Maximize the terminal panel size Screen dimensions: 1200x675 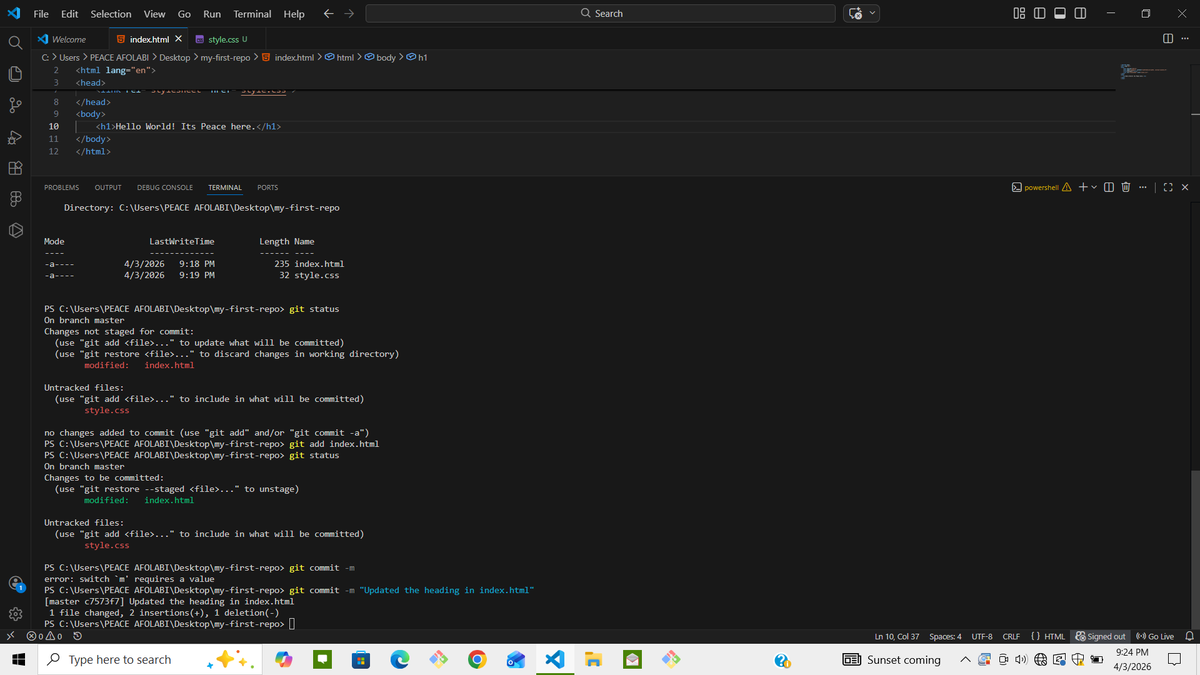[x=1168, y=187]
